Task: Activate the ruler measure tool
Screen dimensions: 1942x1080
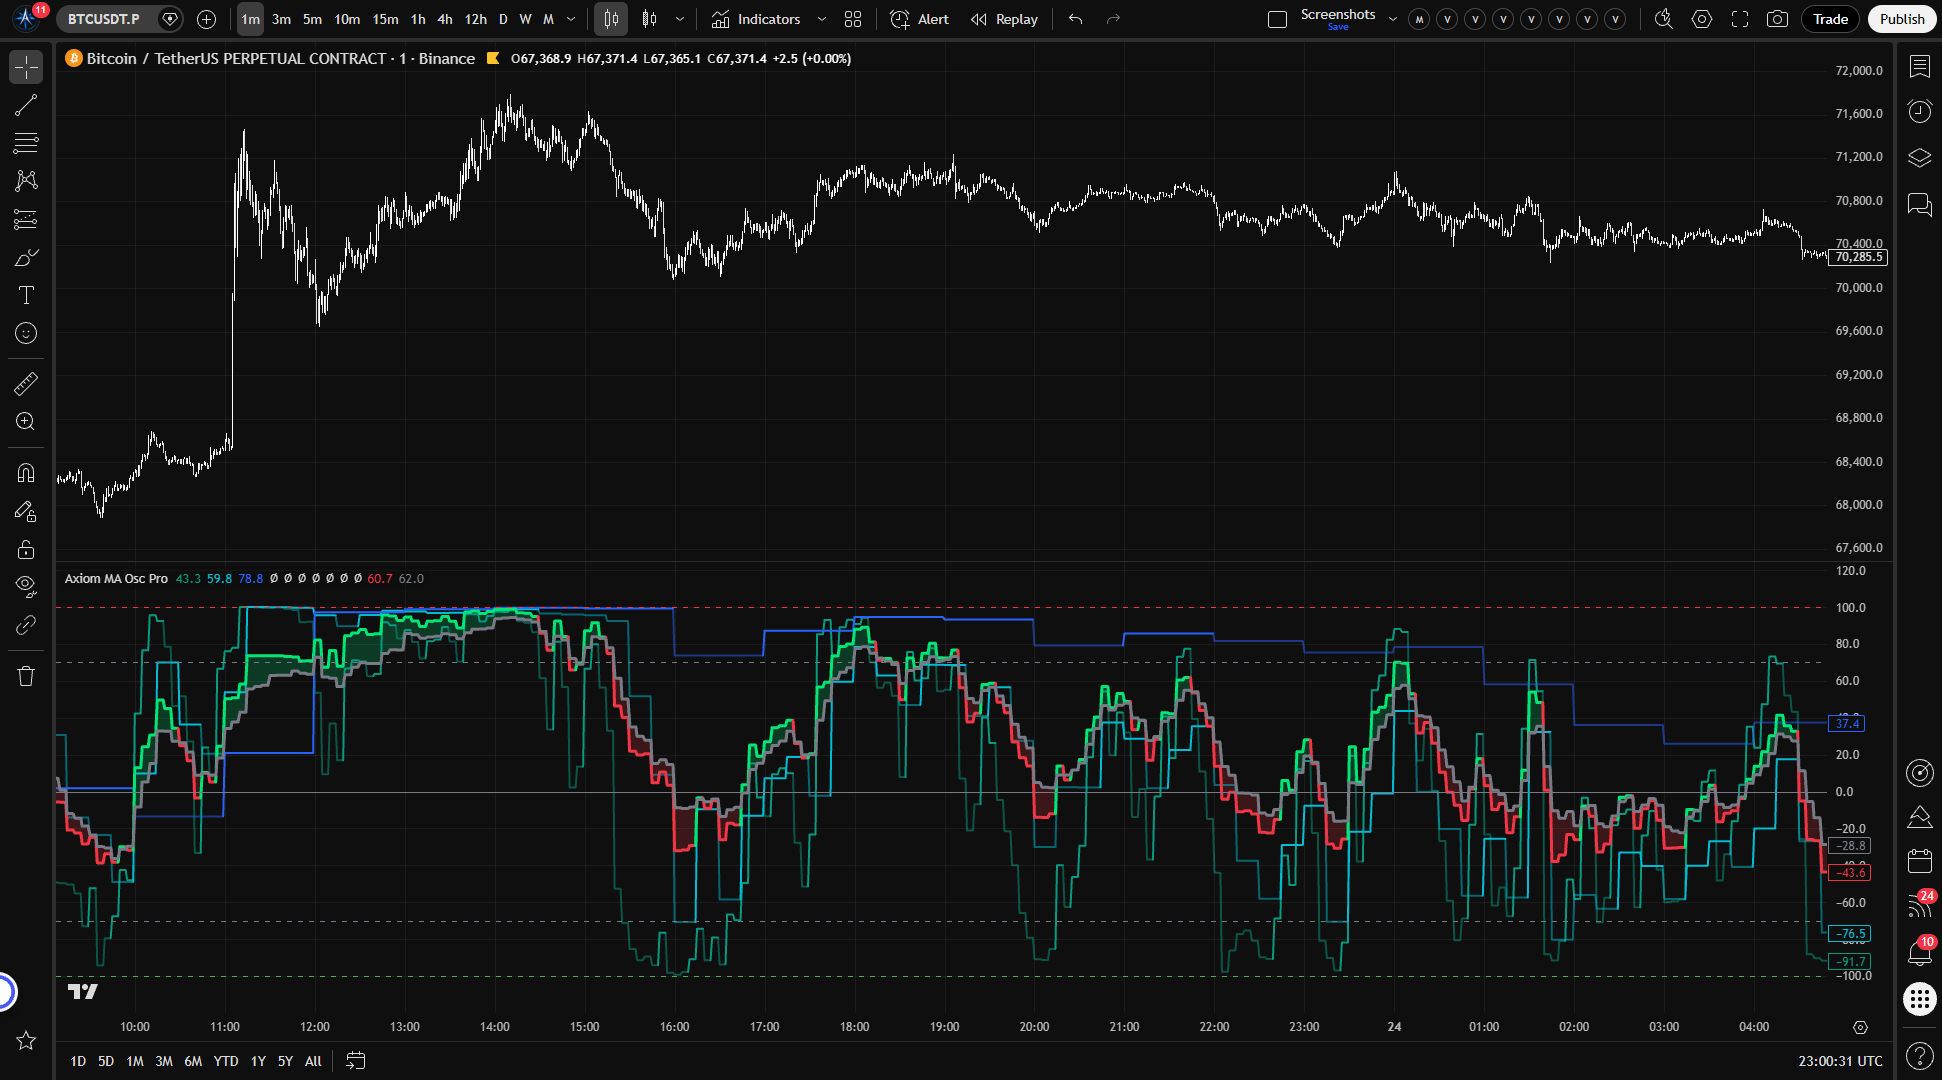Action: pos(26,384)
